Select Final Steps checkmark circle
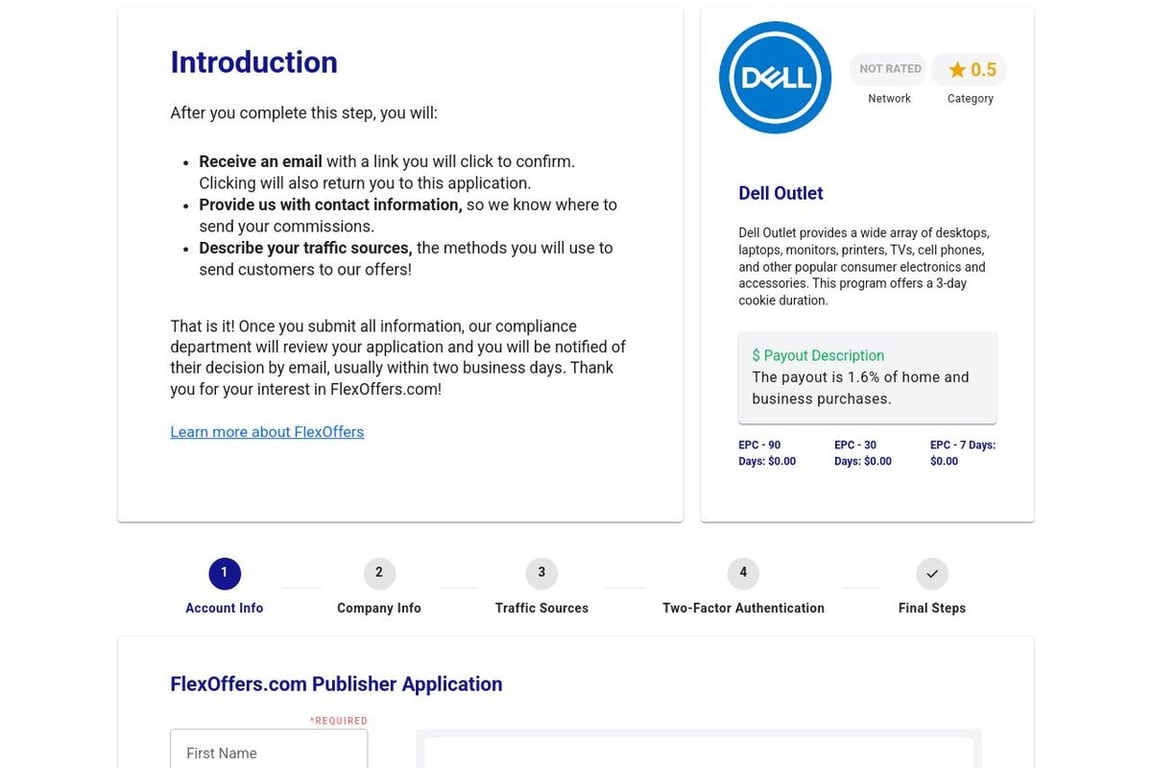This screenshot has height=768, width=1152. tap(932, 573)
